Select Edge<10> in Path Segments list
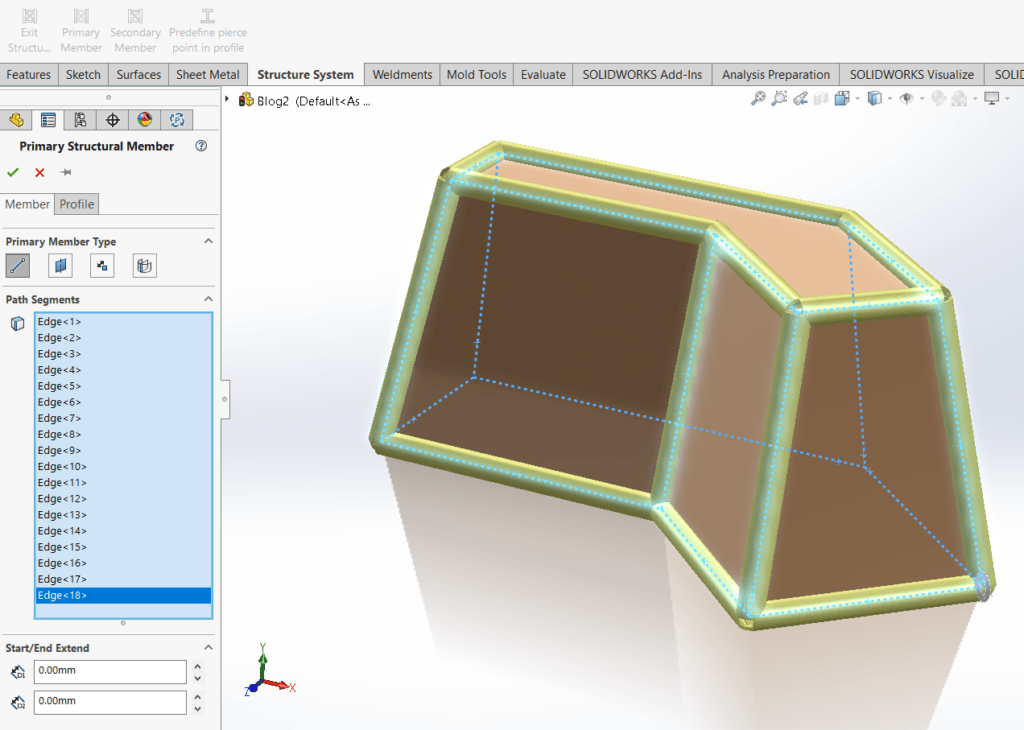Viewport: 1024px width, 730px height. coord(62,467)
